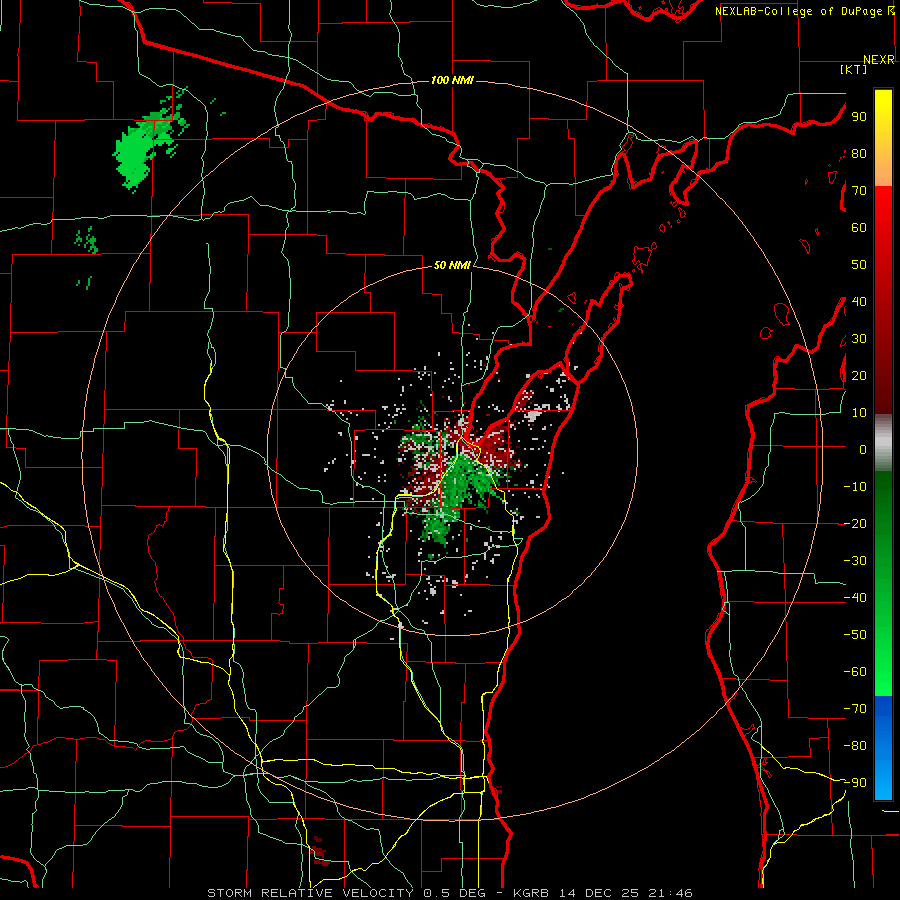Image resolution: width=900 pixels, height=900 pixels.
Task: Select the 50 value on velocity scale
Action: pyautogui.click(x=859, y=265)
